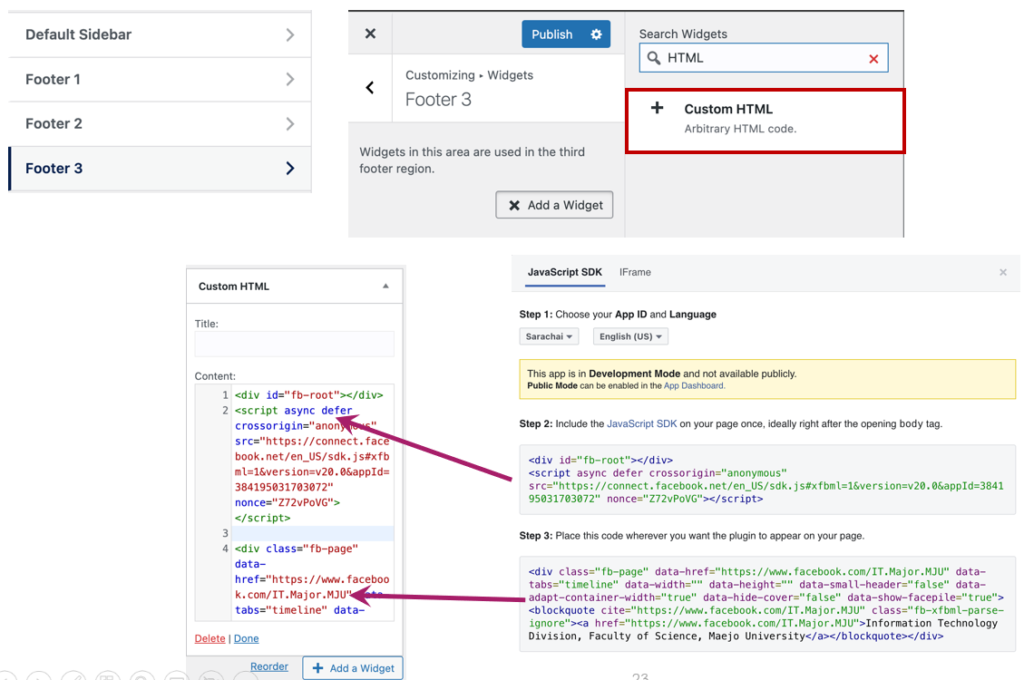1024x680 pixels.
Task: Clear the HTML search with red X
Action: point(873,59)
